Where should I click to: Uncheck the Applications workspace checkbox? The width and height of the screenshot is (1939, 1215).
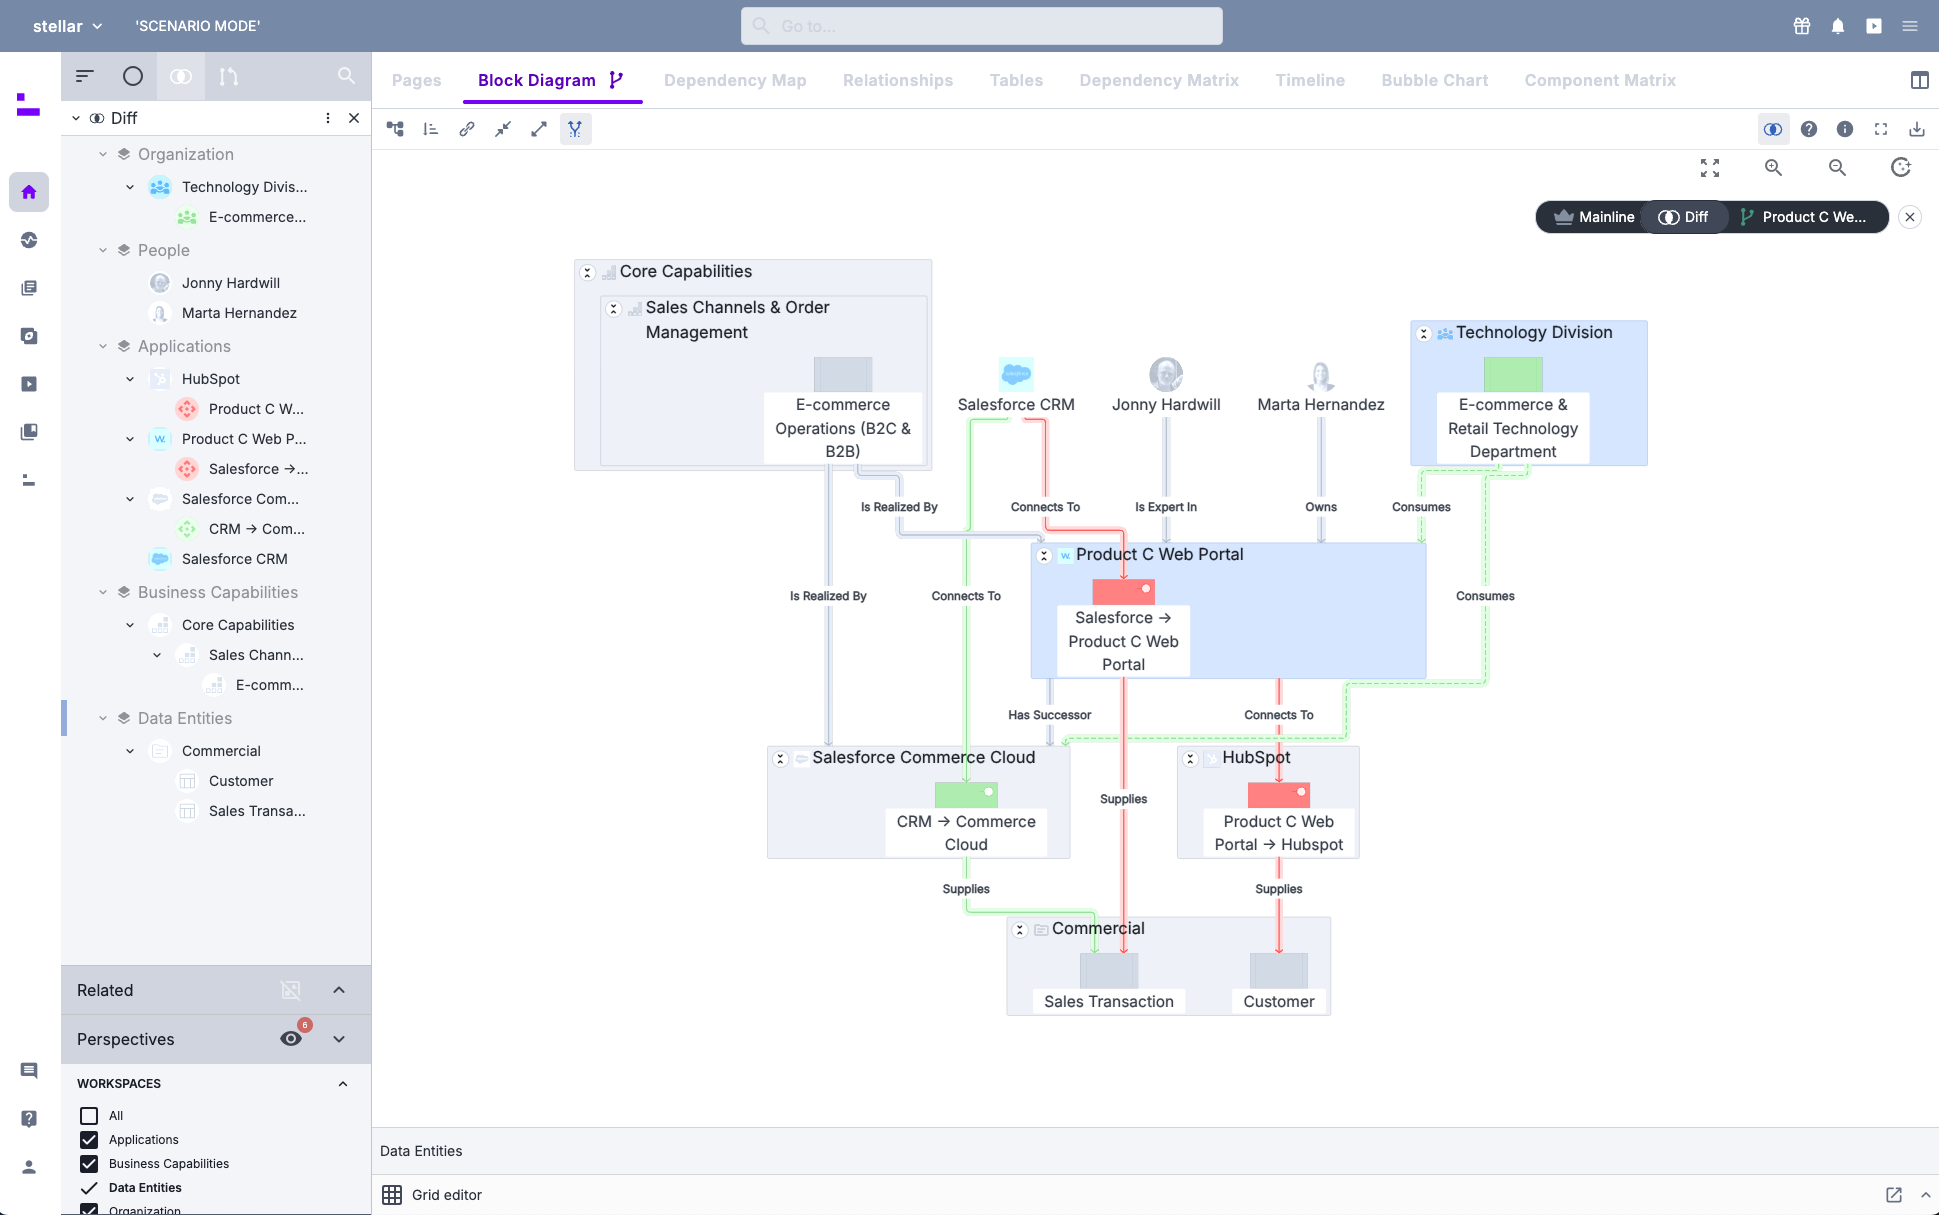pyautogui.click(x=89, y=1139)
